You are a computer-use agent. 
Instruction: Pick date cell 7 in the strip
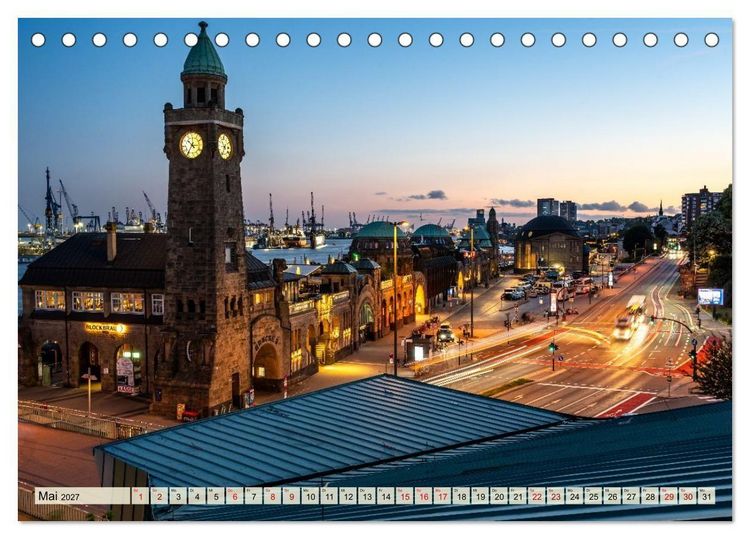click(254, 496)
